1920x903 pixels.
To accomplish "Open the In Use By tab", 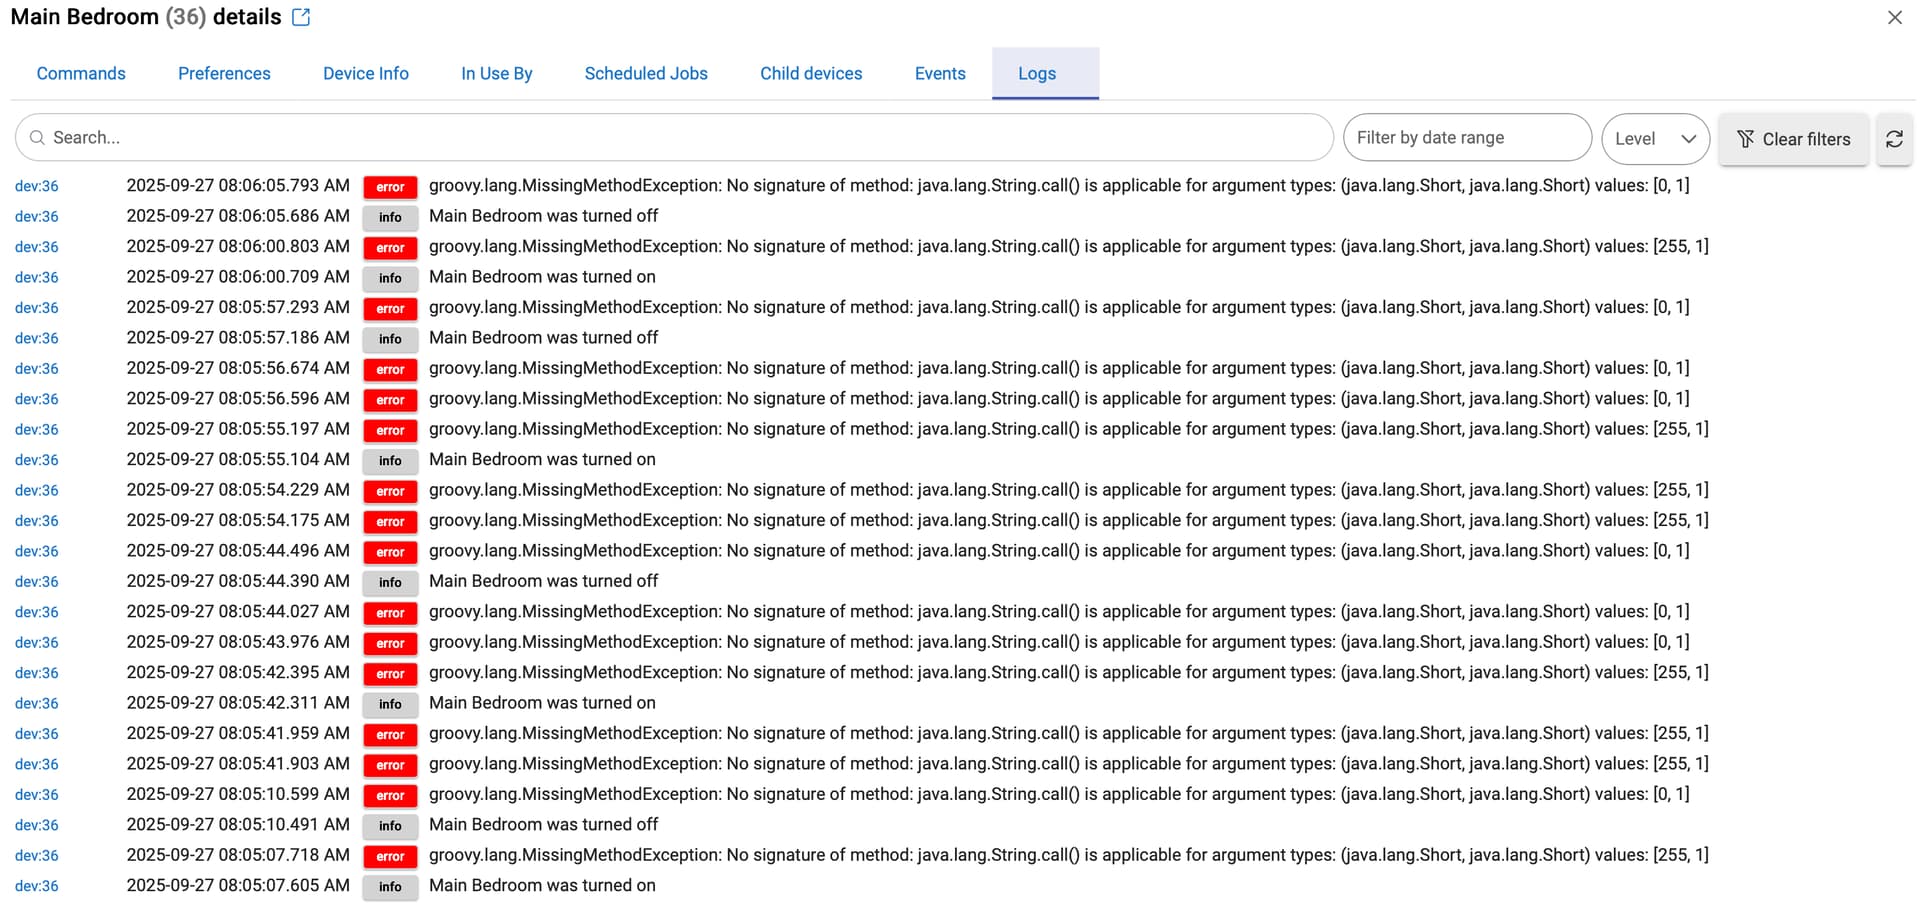I will point(496,74).
